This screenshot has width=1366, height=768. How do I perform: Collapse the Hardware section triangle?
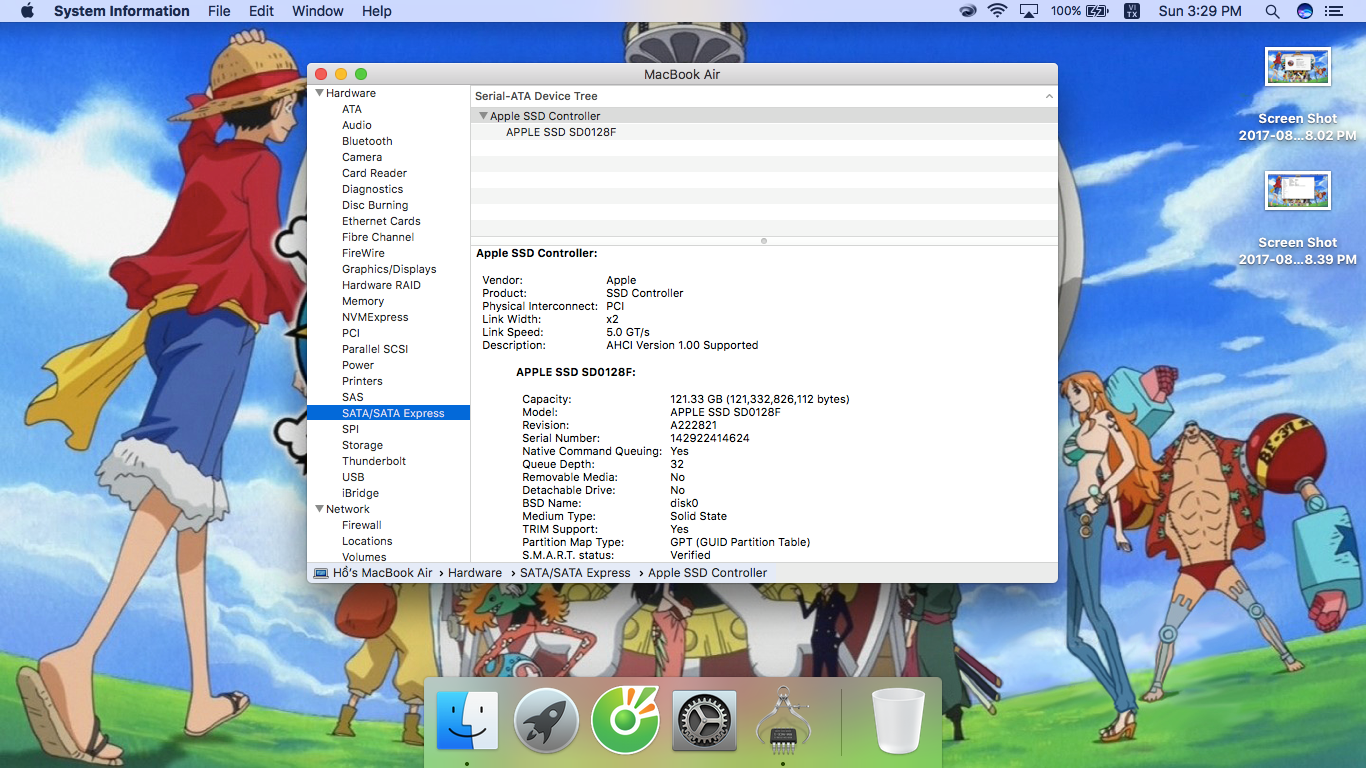320,93
